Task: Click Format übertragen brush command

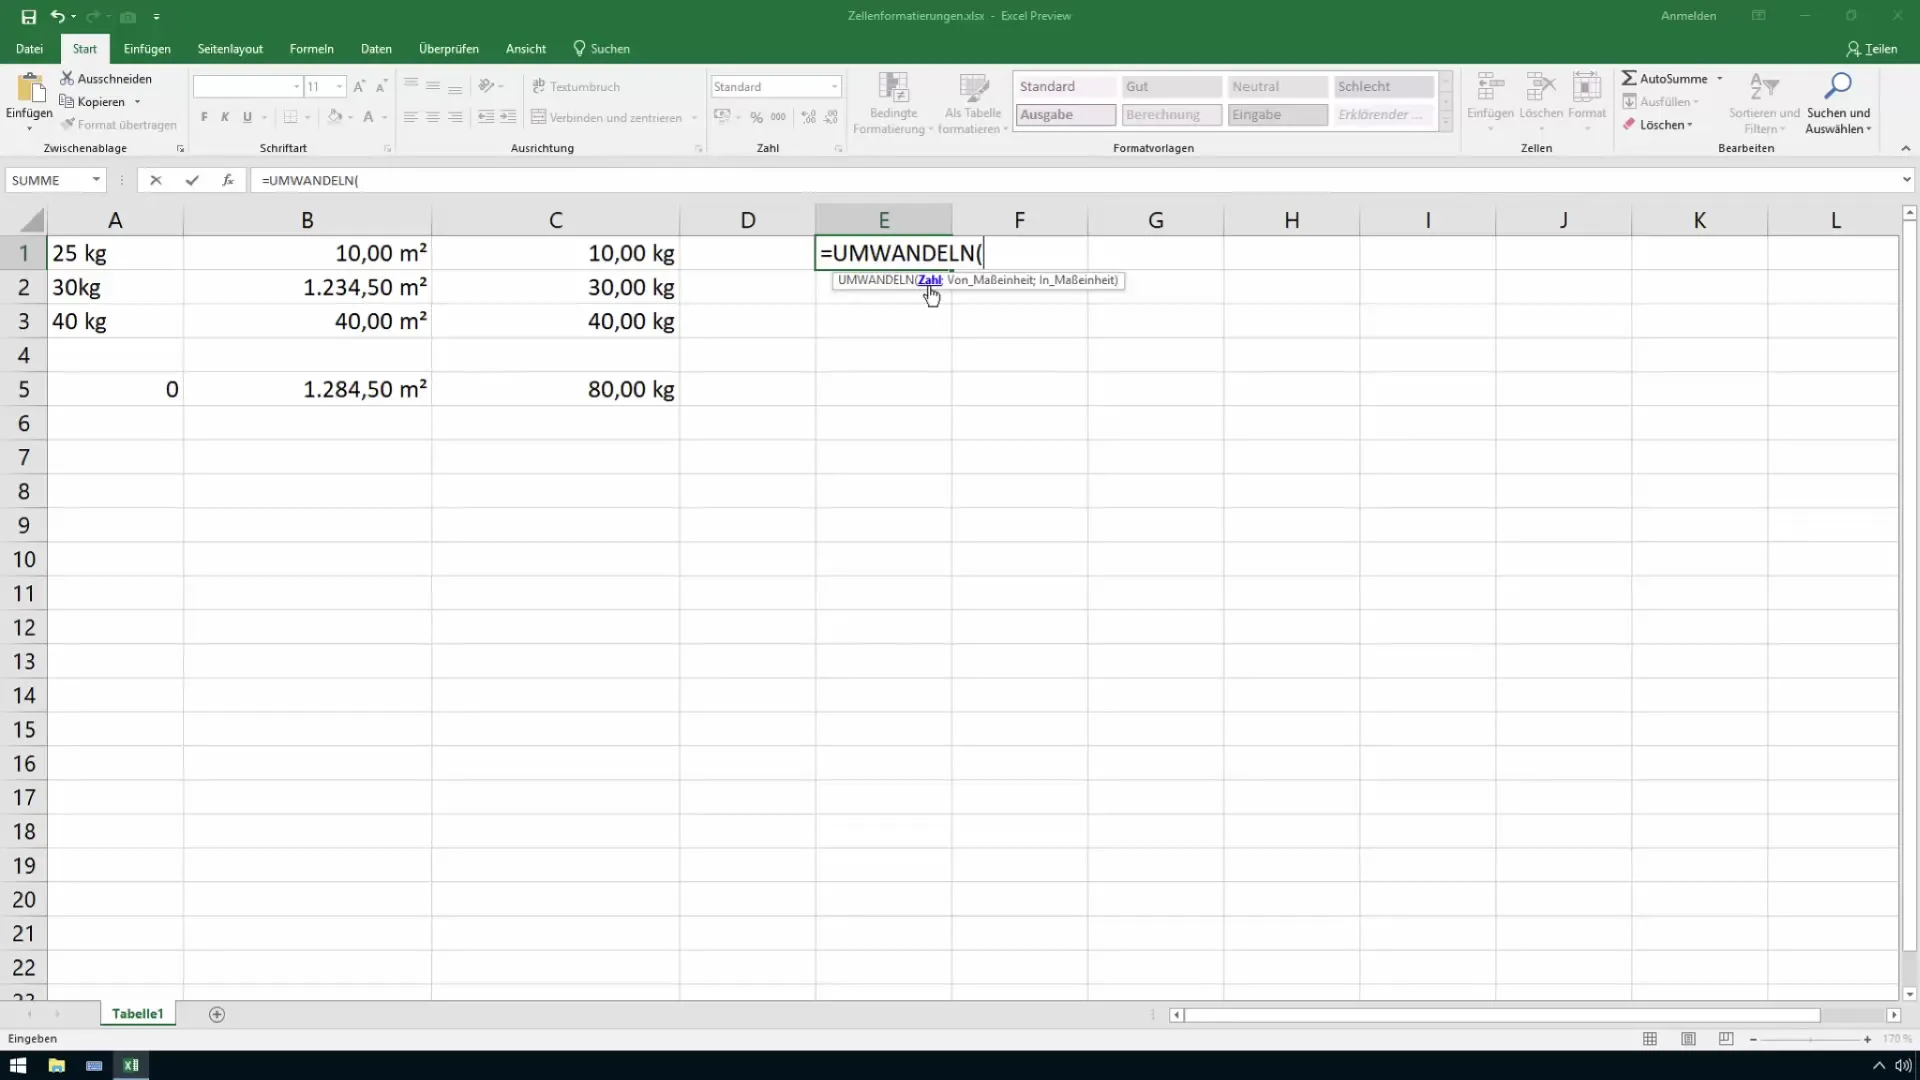Action: [118, 125]
